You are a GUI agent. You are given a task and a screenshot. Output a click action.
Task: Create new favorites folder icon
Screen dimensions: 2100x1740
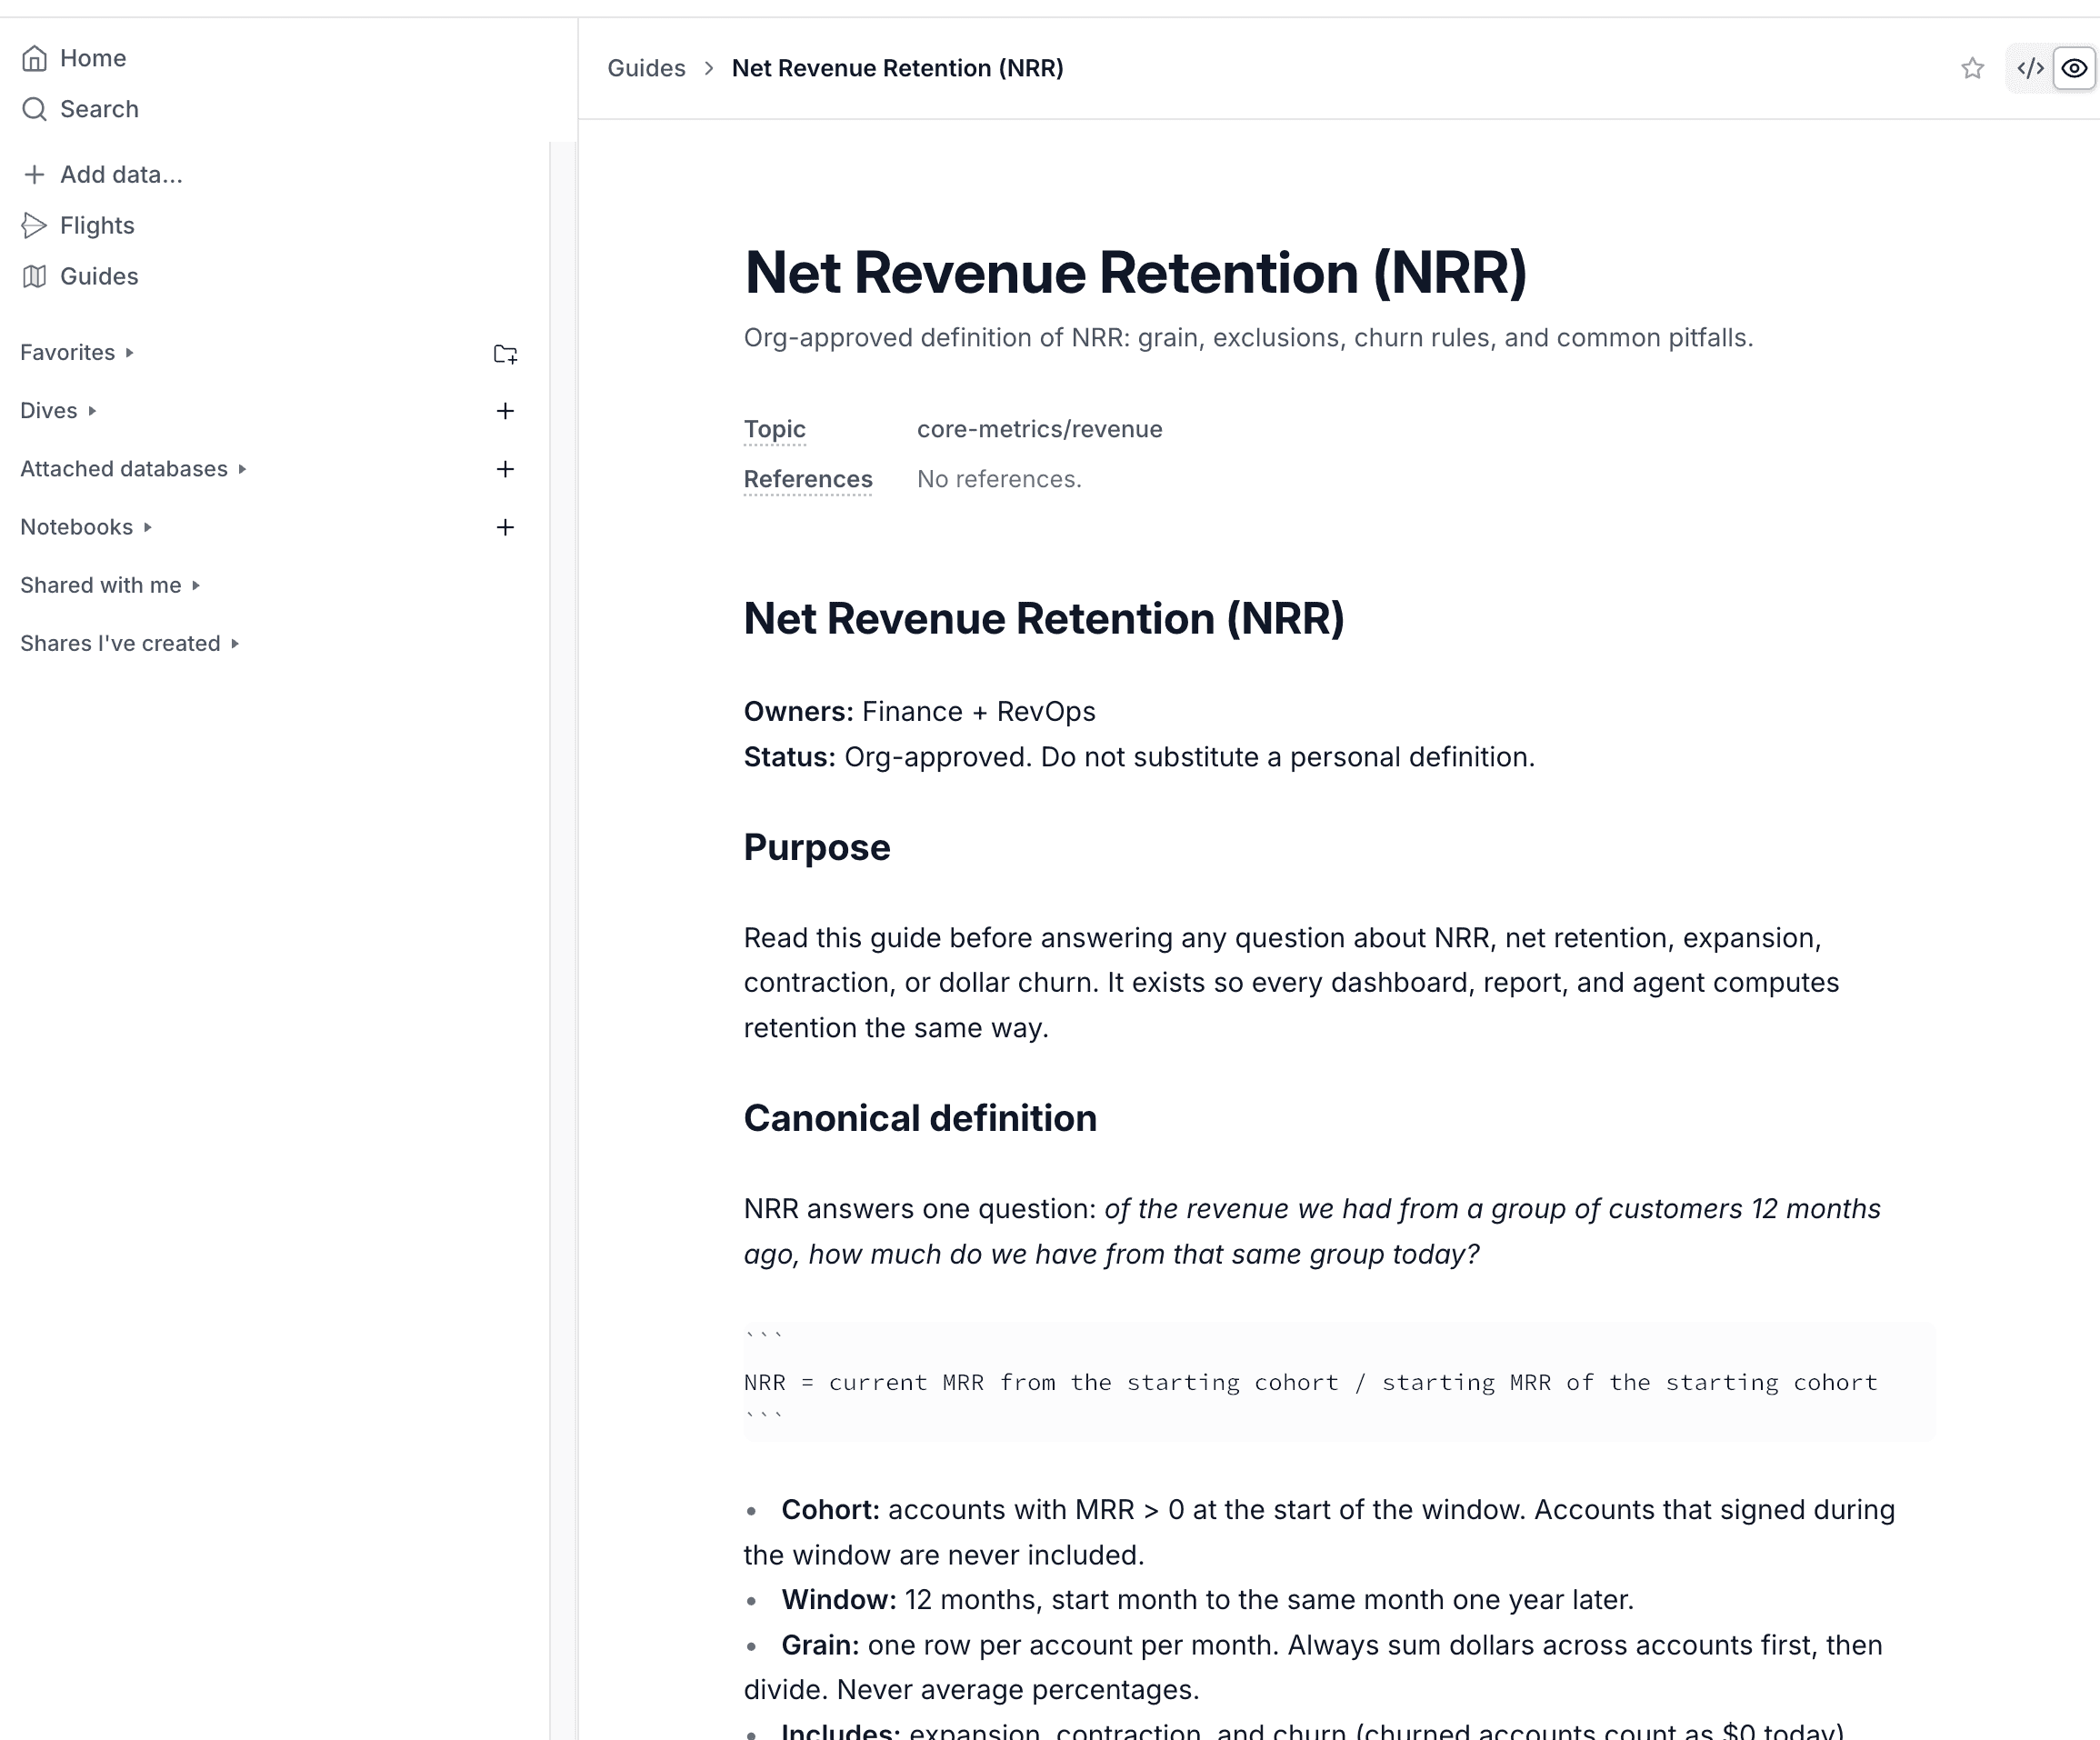[x=505, y=353]
